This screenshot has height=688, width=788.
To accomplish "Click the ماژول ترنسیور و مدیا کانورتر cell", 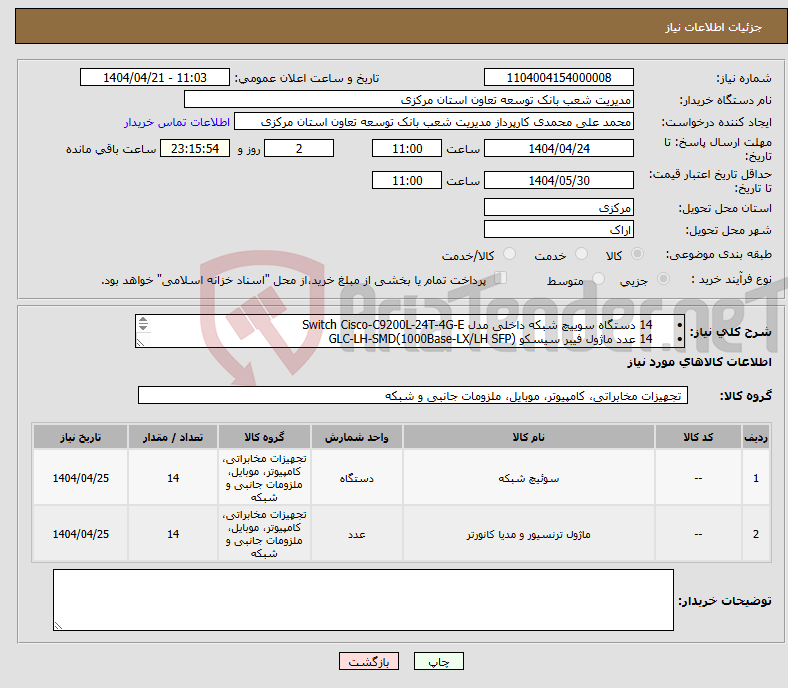I will tap(529, 534).
